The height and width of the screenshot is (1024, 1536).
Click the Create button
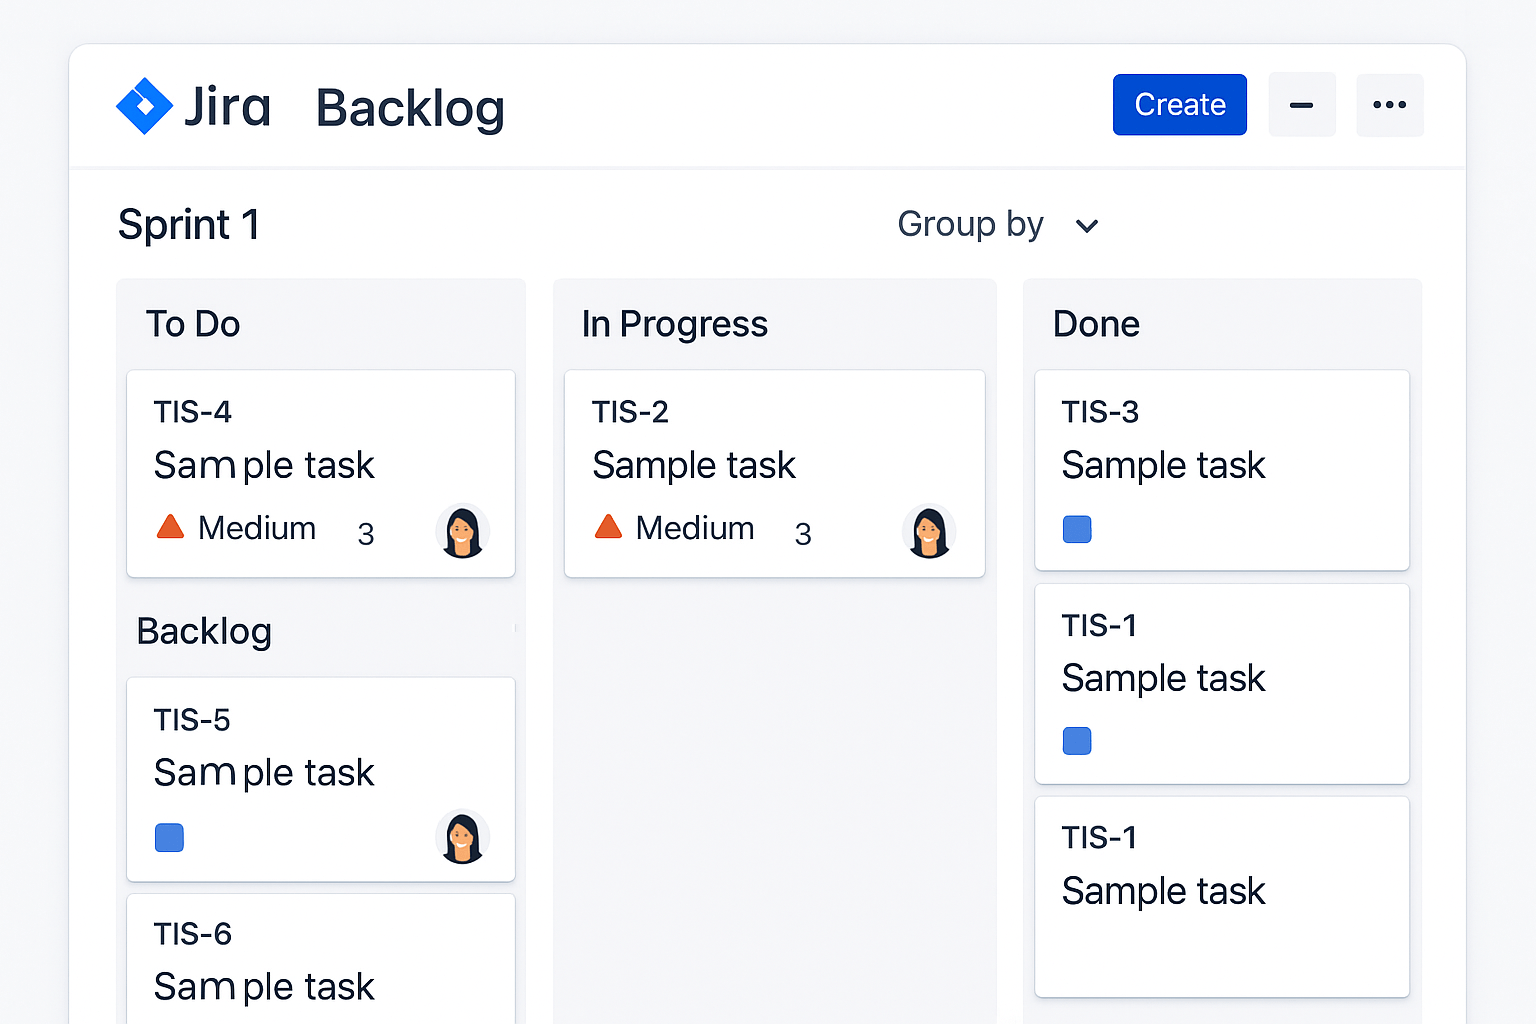click(1180, 105)
